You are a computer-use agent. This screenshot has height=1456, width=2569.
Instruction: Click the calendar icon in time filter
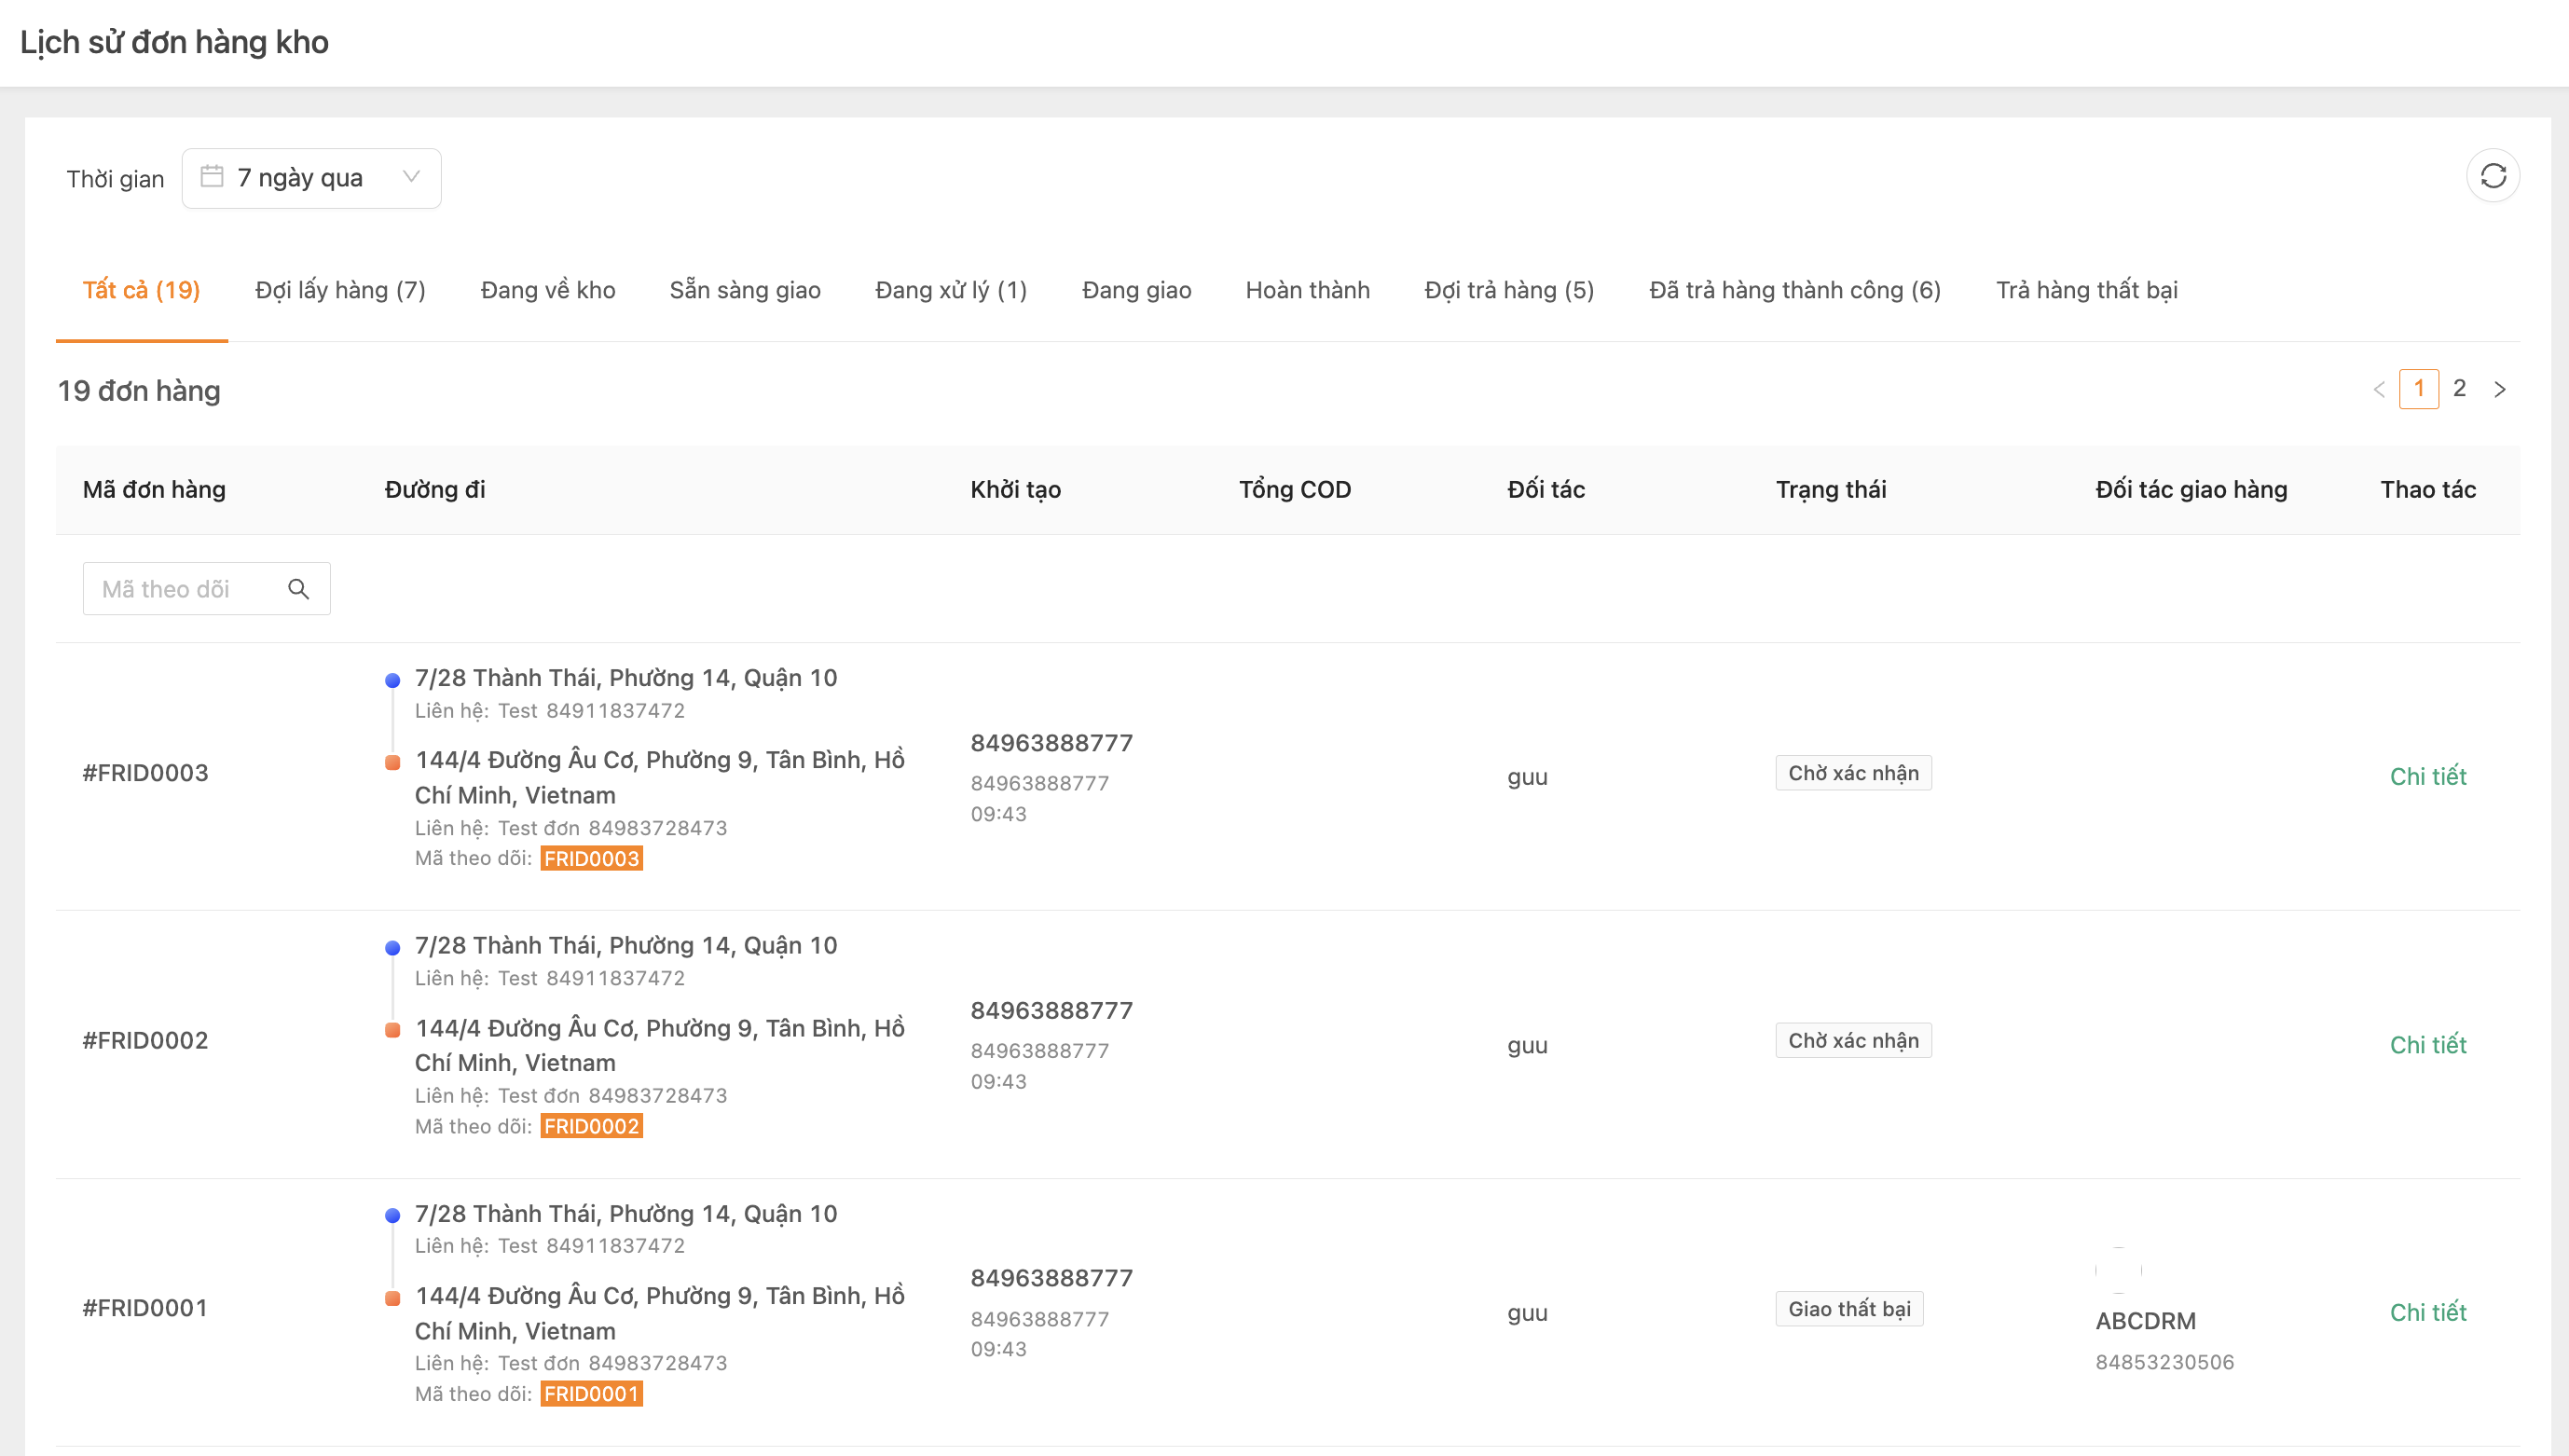[x=212, y=177]
